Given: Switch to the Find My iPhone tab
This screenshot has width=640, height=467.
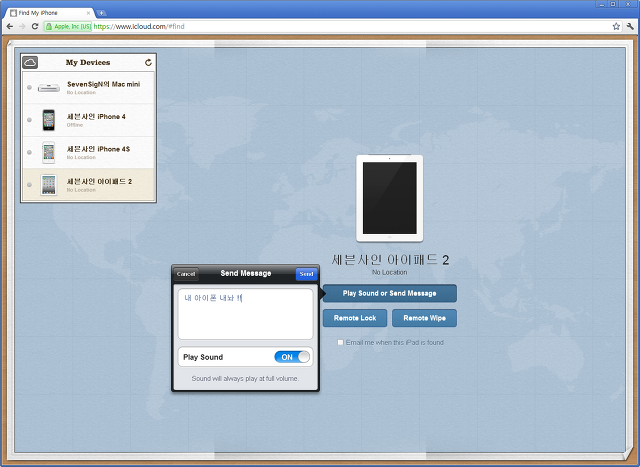Looking at the screenshot, I should pos(49,13).
